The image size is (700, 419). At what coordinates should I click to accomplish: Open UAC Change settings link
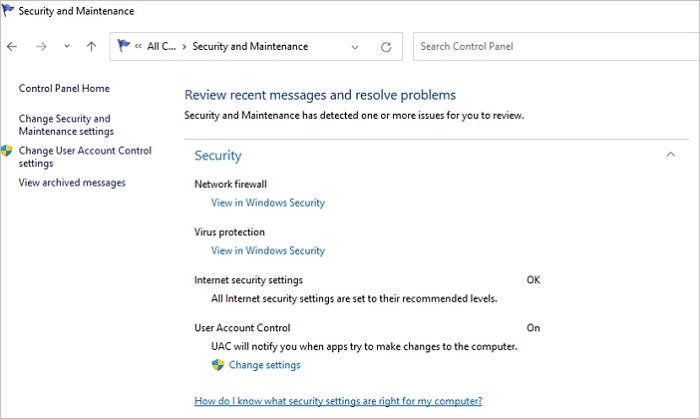265,365
